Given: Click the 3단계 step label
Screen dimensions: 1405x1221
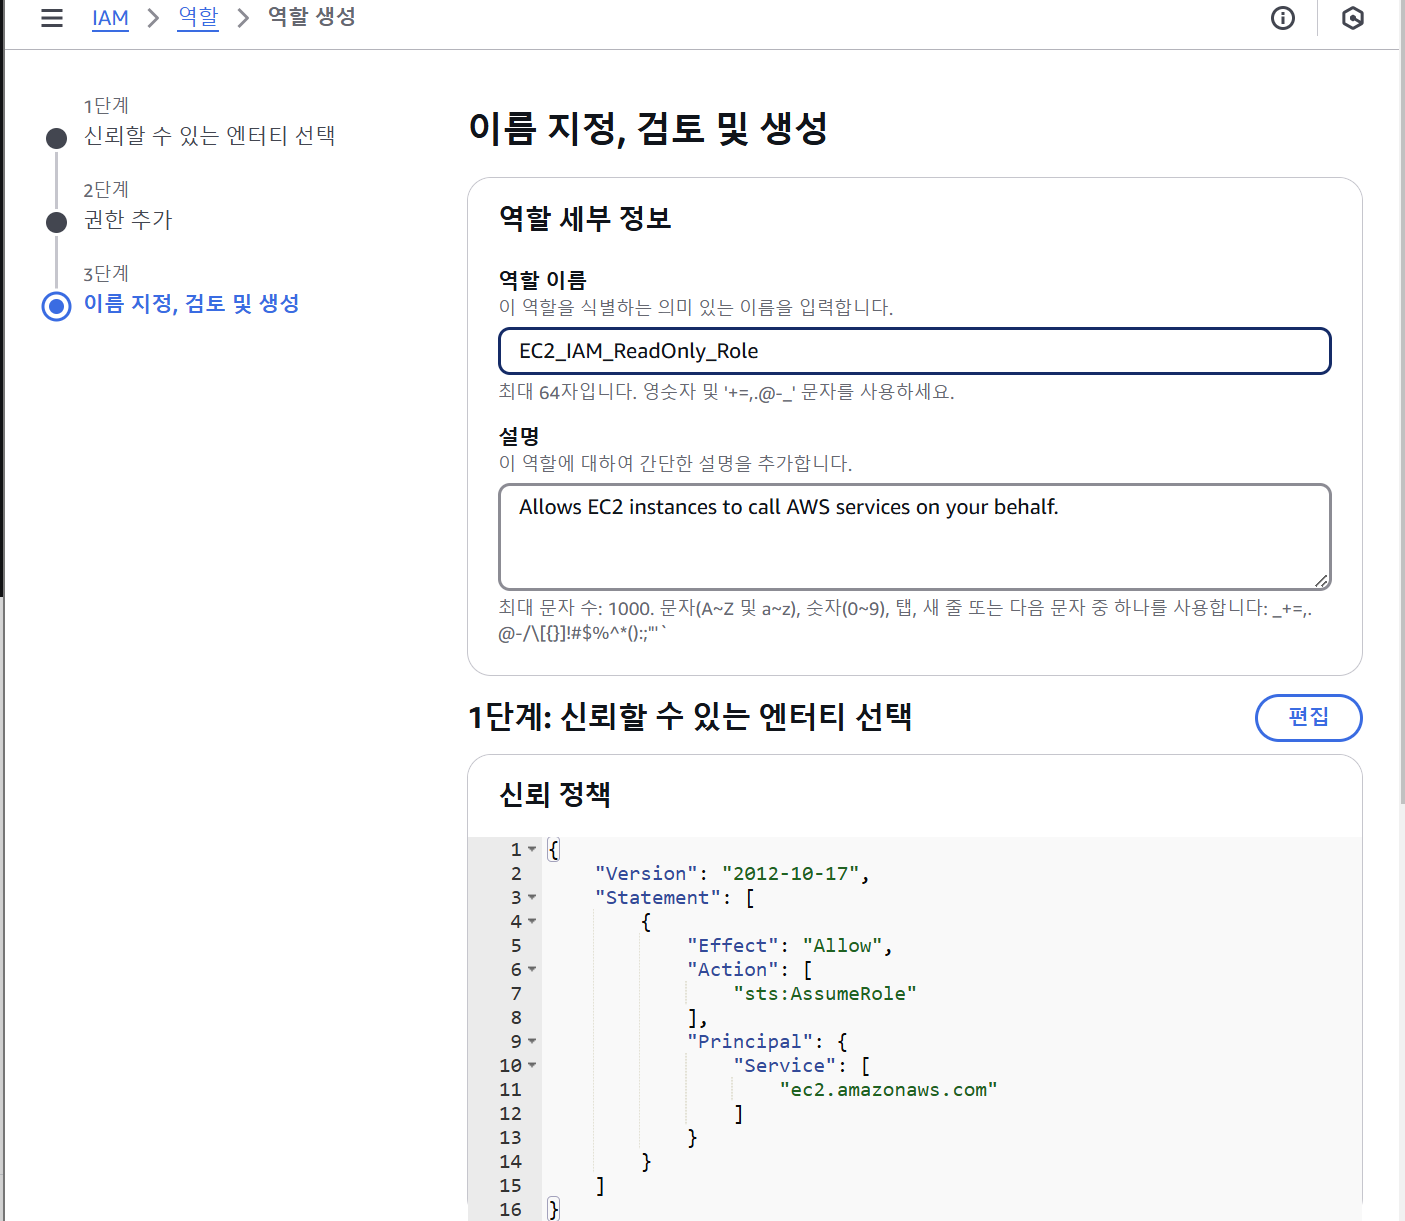Looking at the screenshot, I should point(106,273).
